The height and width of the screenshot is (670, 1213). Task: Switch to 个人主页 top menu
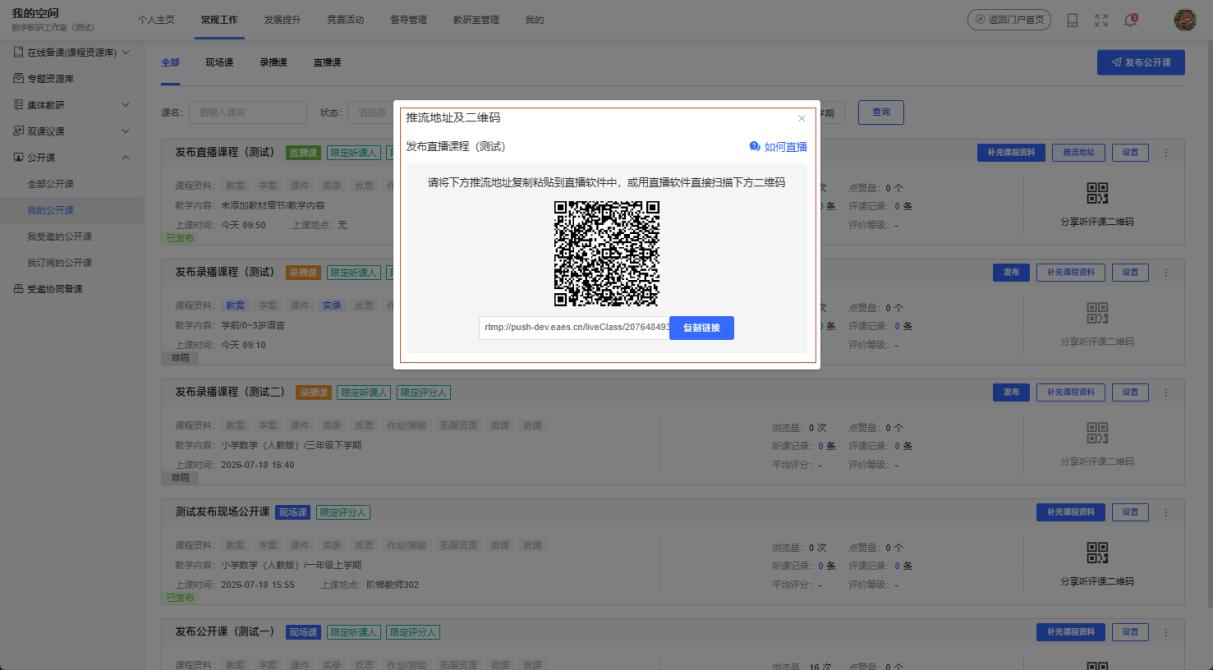155,21
